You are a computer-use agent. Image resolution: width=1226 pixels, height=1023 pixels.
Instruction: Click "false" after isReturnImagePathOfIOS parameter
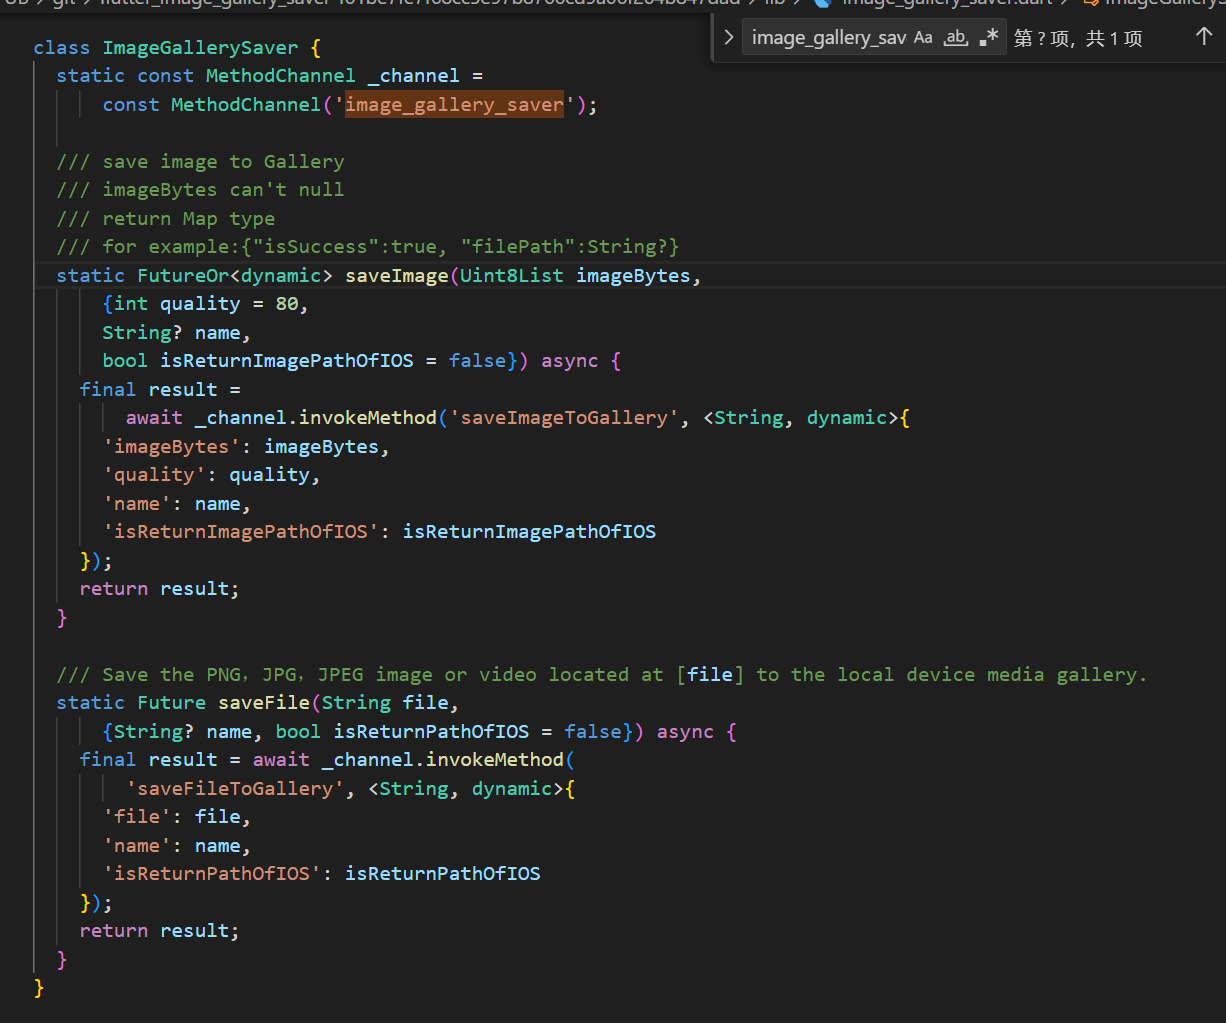(477, 361)
